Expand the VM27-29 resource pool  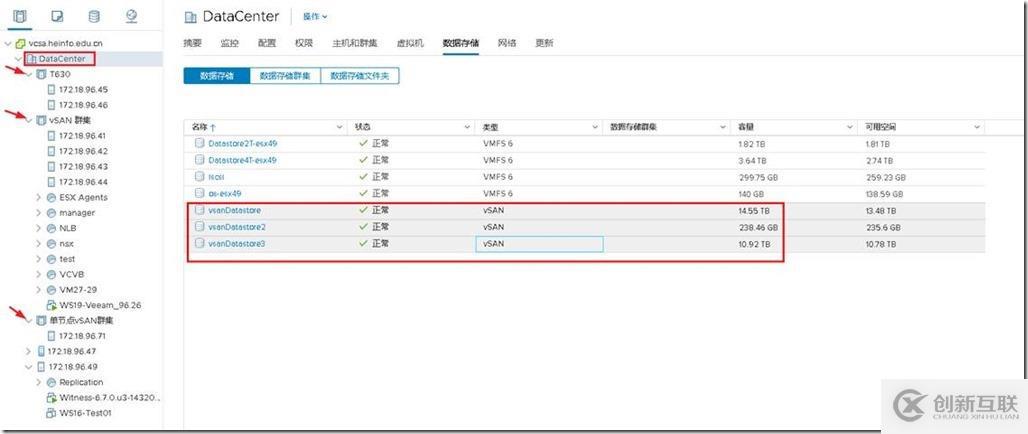(39, 290)
